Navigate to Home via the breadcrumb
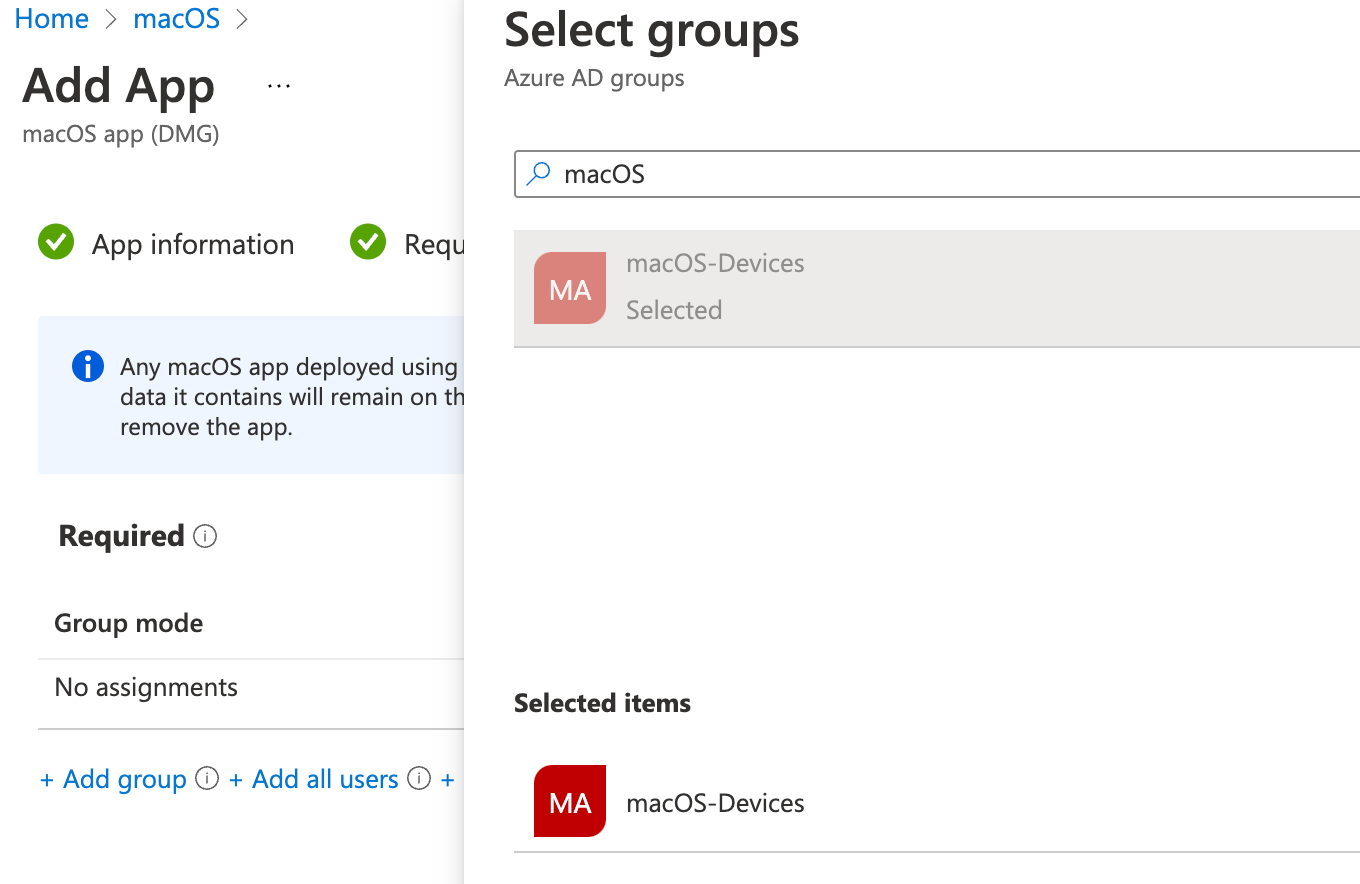The image size is (1360, 884). [x=51, y=18]
